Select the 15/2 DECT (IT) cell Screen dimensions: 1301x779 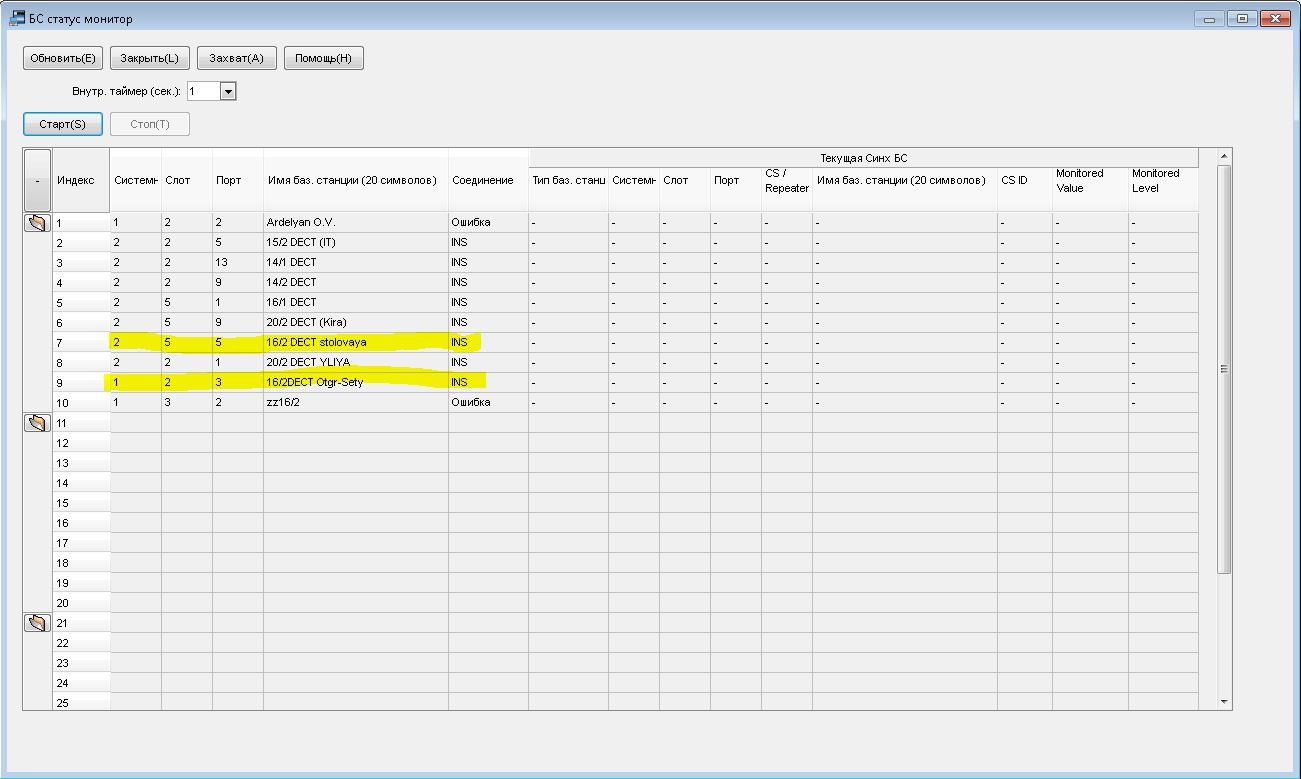[356, 242]
